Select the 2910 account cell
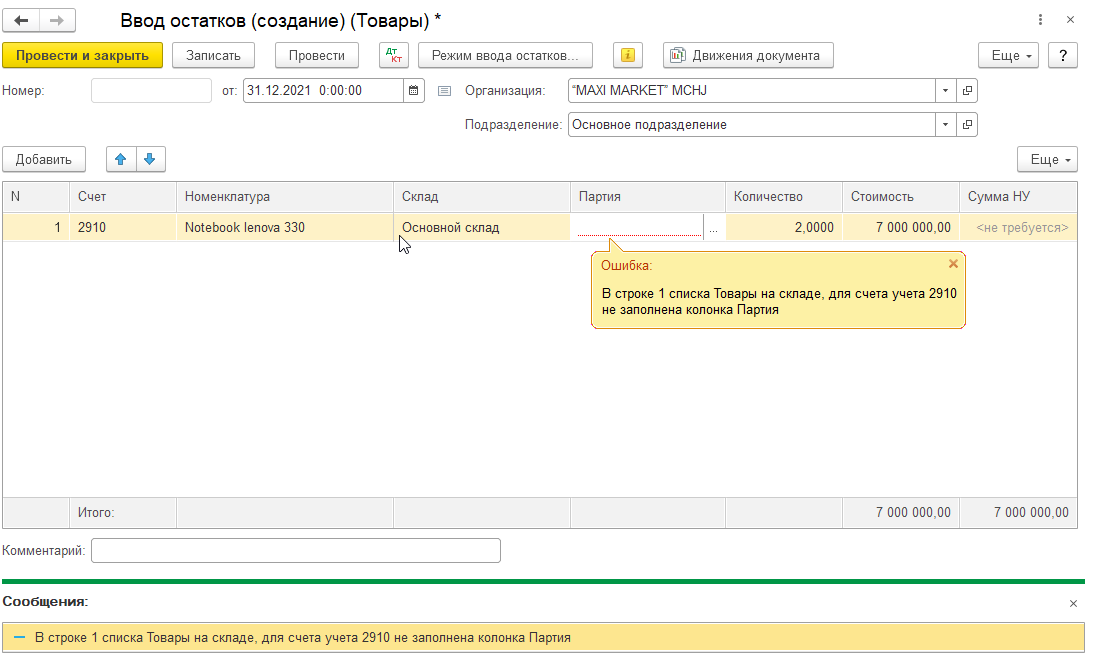The width and height of the screenshot is (1095, 665). [x=123, y=227]
